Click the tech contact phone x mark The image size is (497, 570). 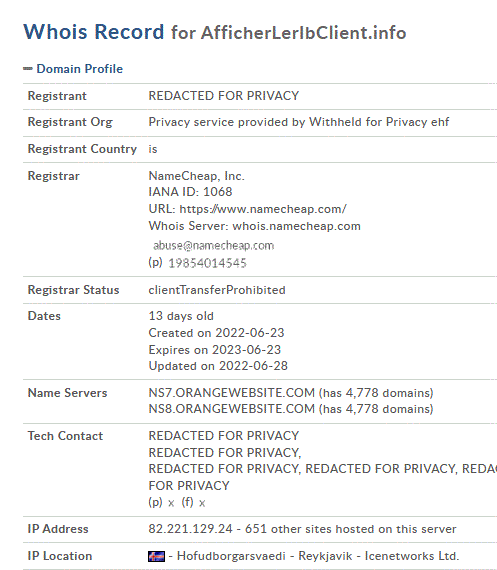[x=171, y=503]
